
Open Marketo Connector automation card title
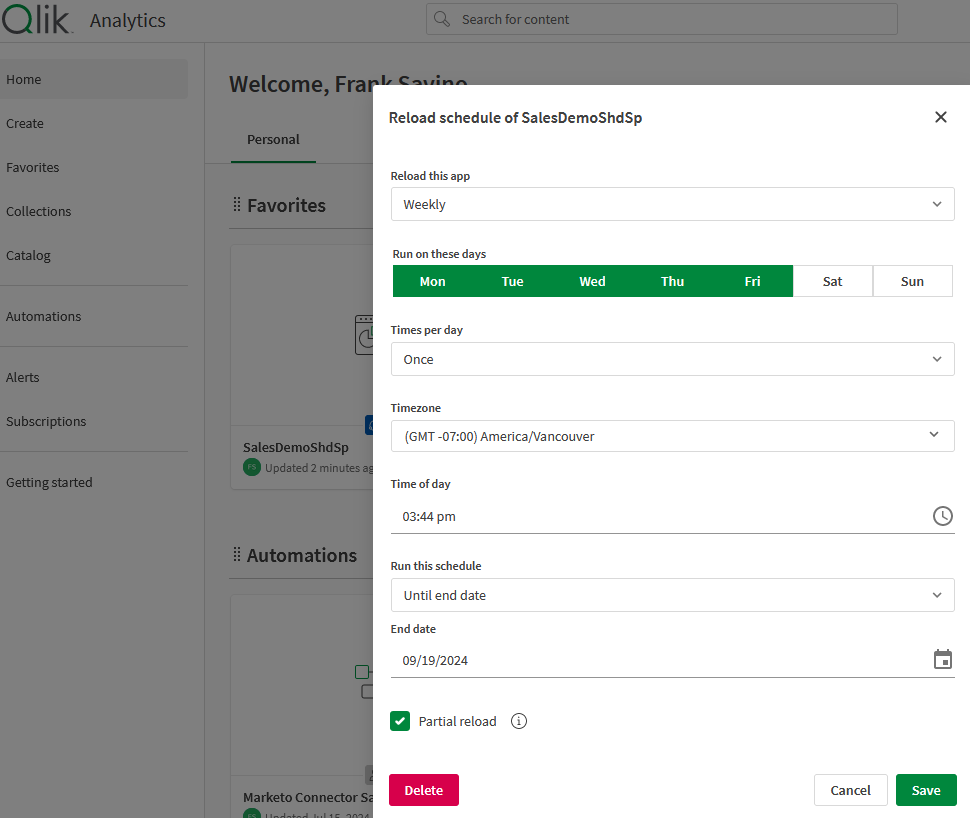(308, 797)
